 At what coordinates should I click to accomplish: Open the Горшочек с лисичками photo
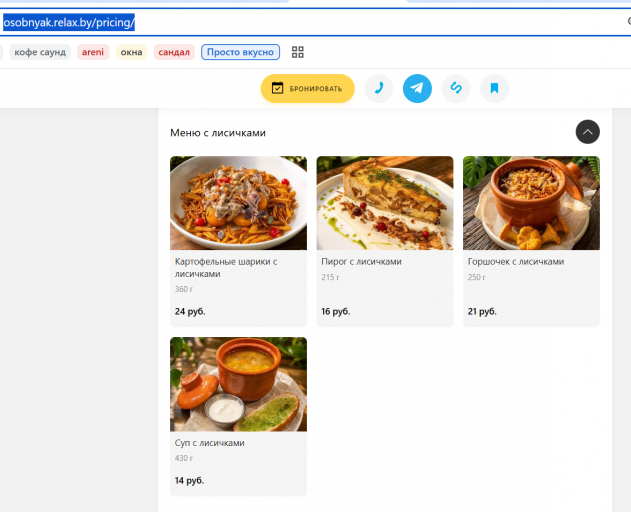[531, 203]
